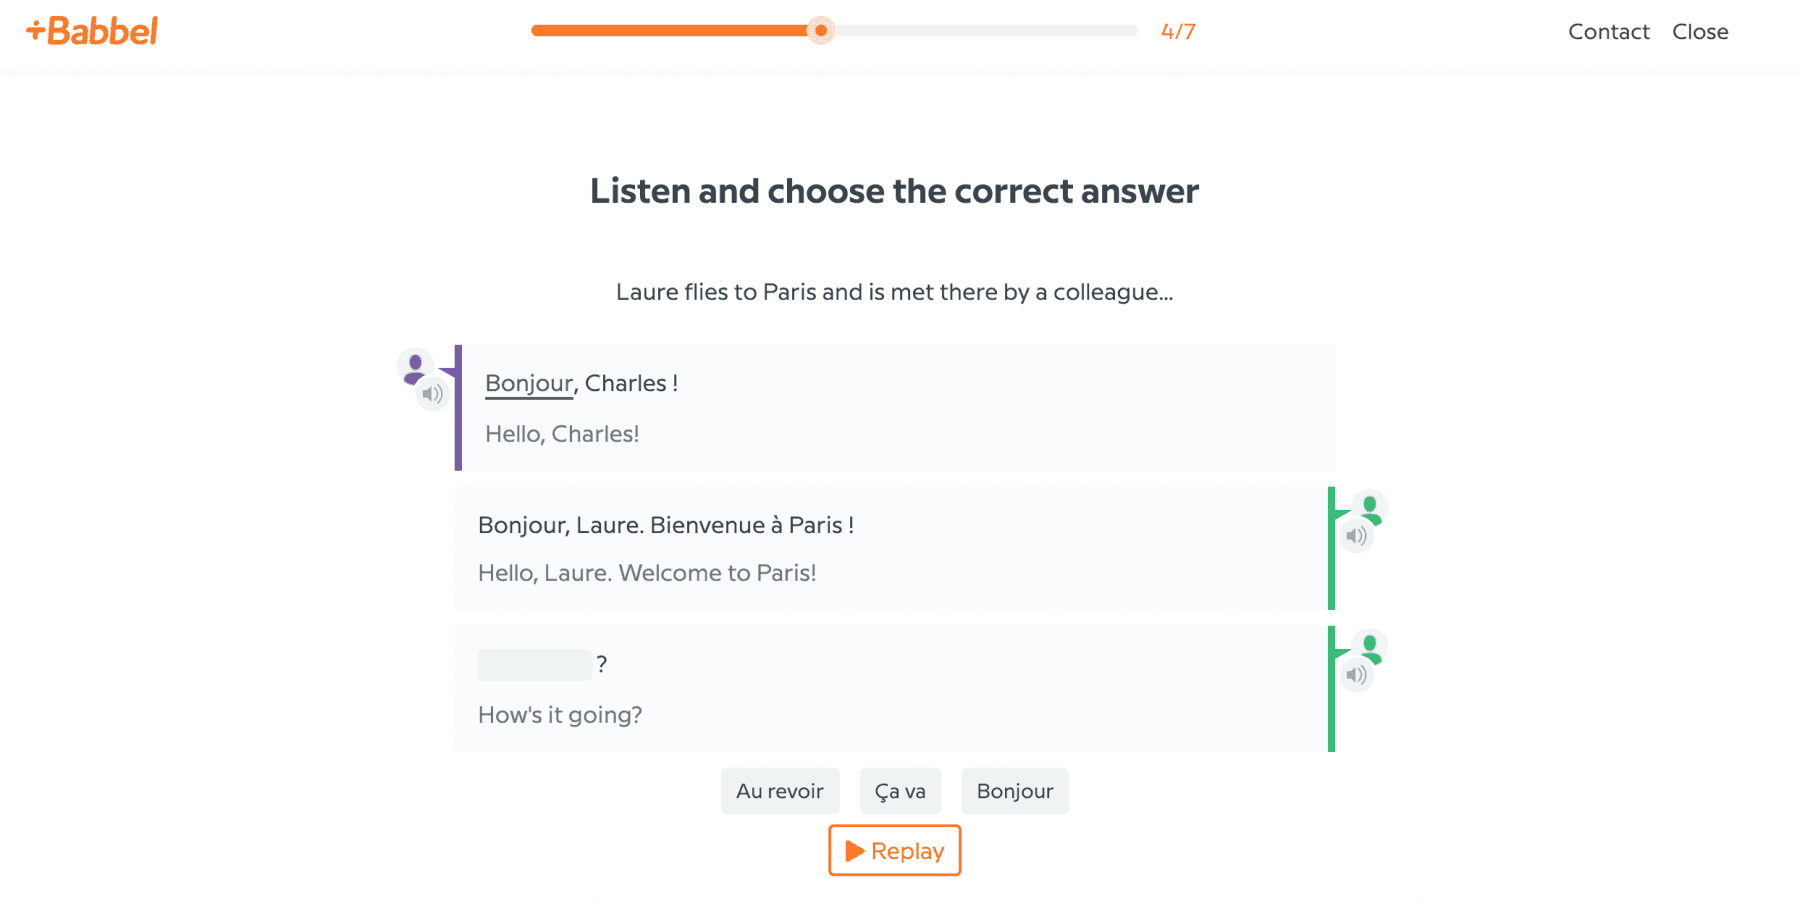Click the circular handle on the progress bar
Screen dimensions: 1800x901
tap(820, 30)
